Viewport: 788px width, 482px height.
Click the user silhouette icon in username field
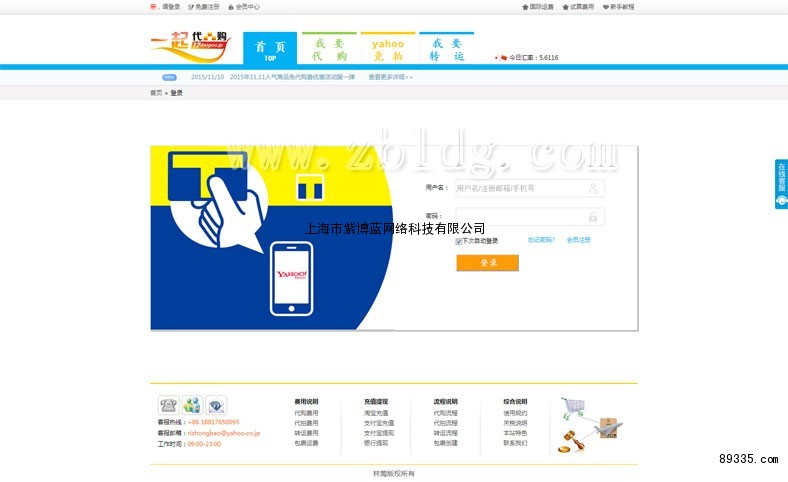[593, 188]
